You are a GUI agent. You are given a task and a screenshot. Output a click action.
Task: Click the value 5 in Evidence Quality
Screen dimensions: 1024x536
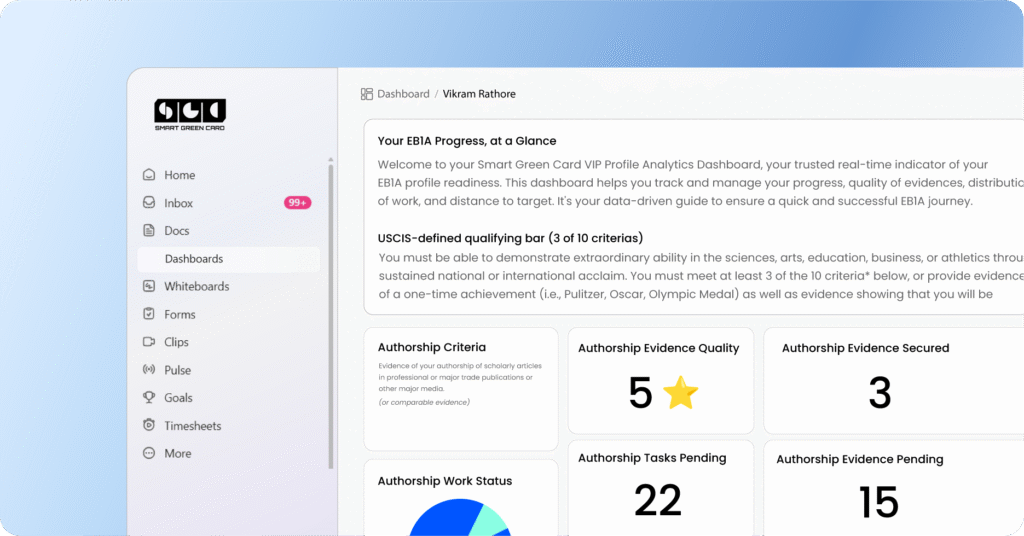(641, 393)
